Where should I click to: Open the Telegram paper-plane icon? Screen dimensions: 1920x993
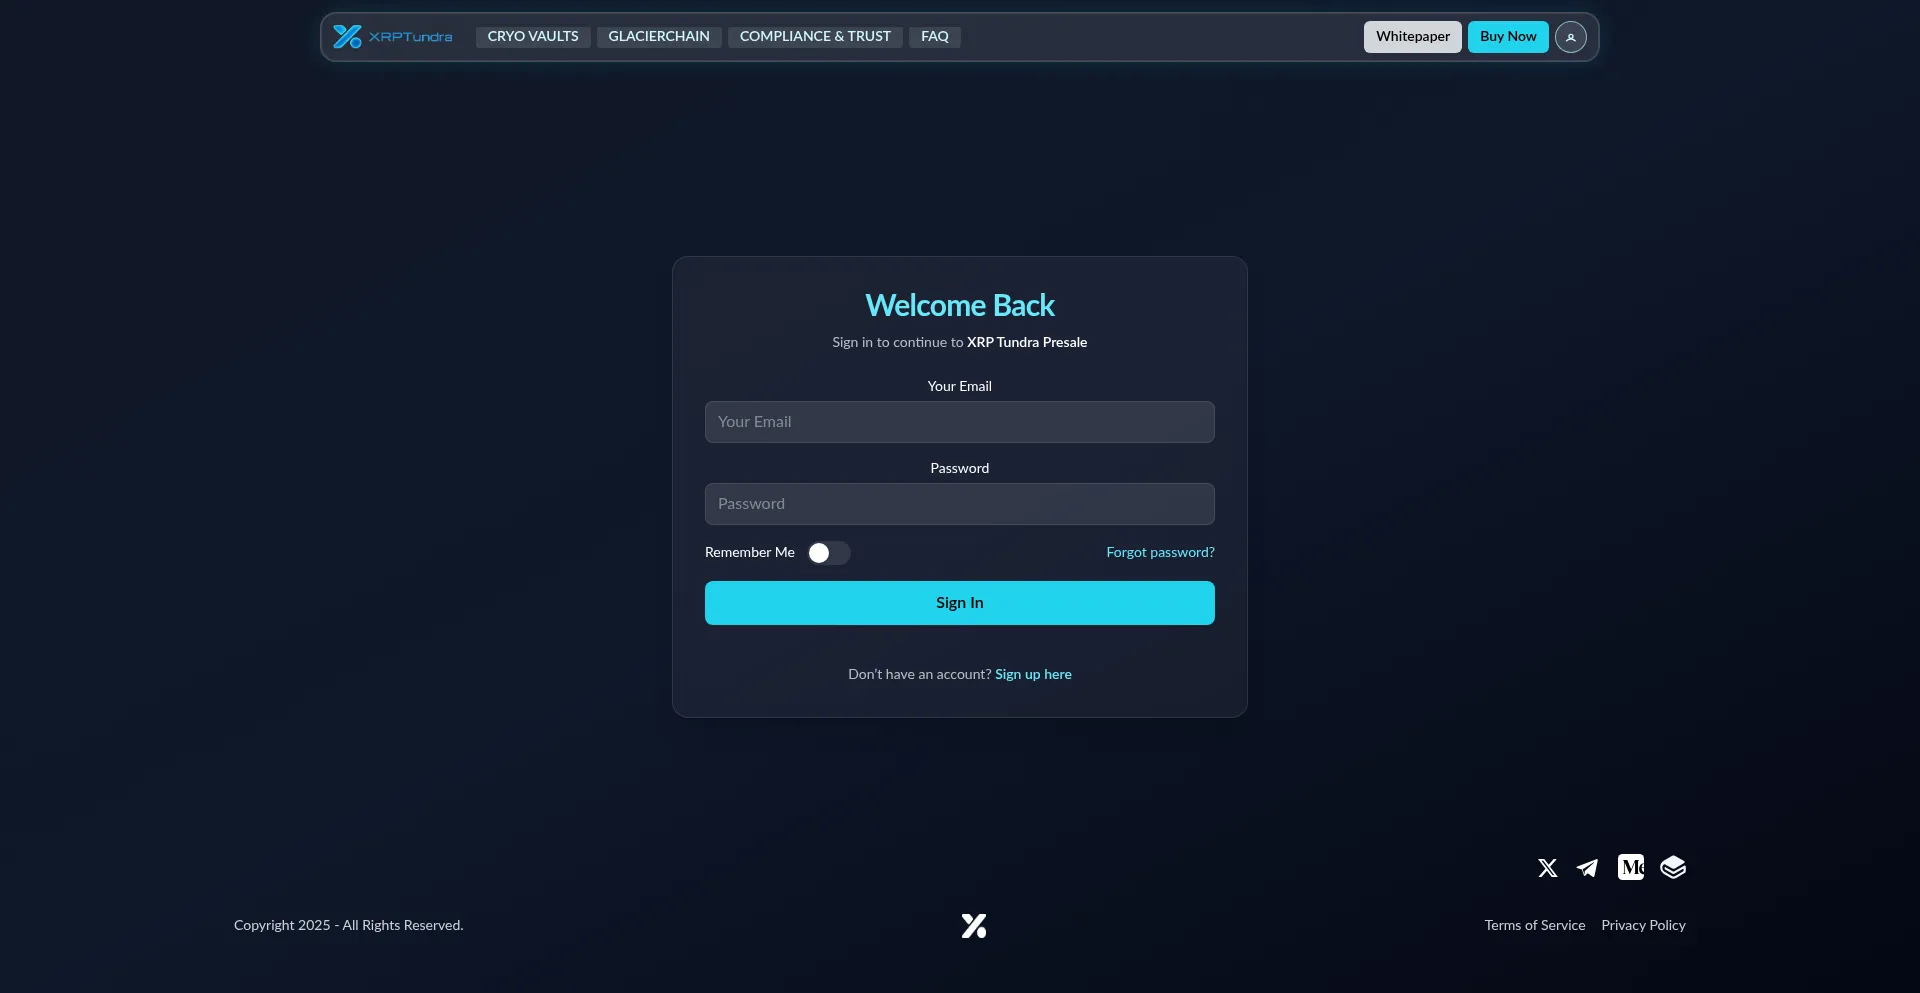pyautogui.click(x=1587, y=868)
